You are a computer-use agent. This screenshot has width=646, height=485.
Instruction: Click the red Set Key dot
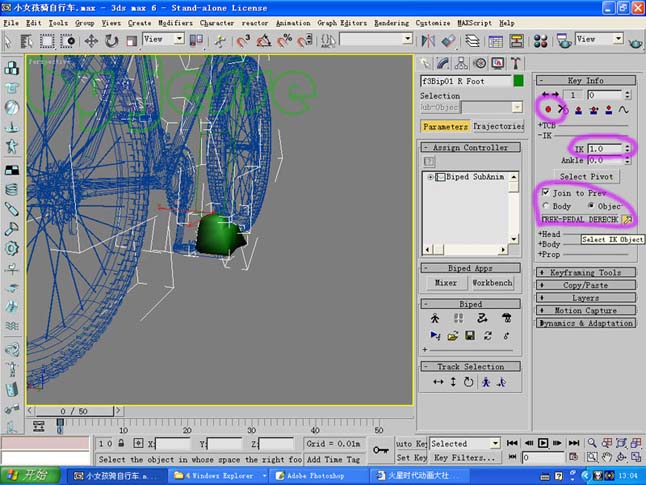click(x=548, y=109)
